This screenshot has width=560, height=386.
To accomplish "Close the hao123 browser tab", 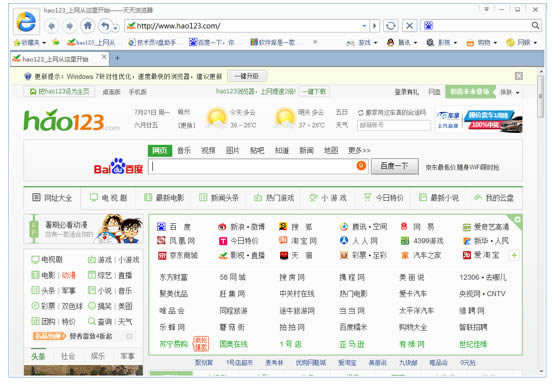I will [x=104, y=57].
